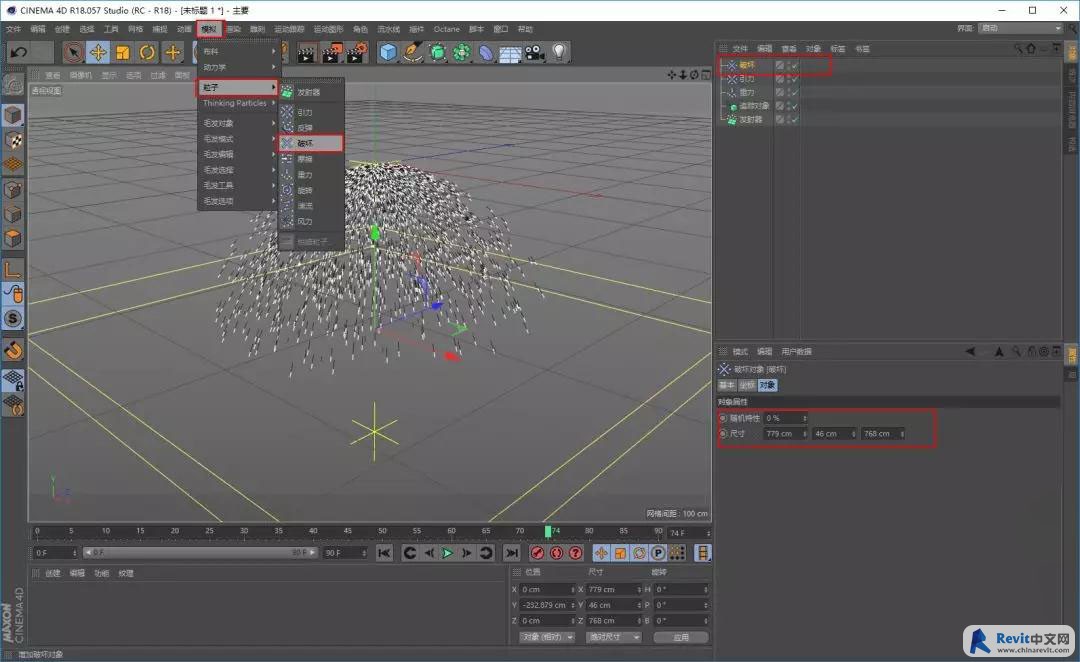This screenshot has width=1080, height=662.
Task: Expand the 布料 submenu
Action: pyautogui.click(x=238, y=52)
